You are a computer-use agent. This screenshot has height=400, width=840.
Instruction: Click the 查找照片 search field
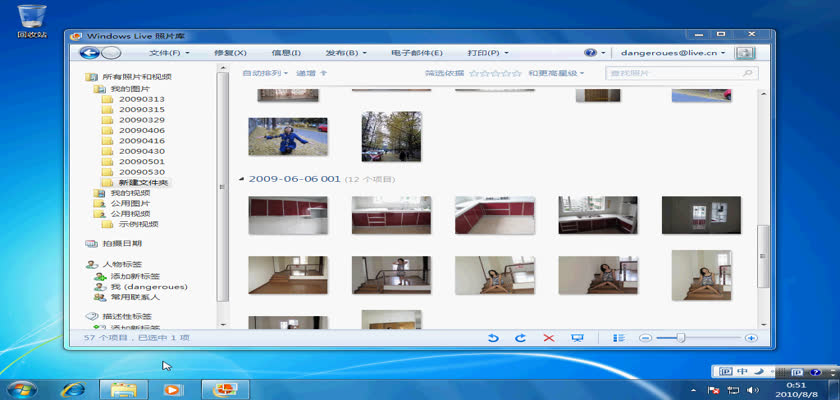(675, 73)
